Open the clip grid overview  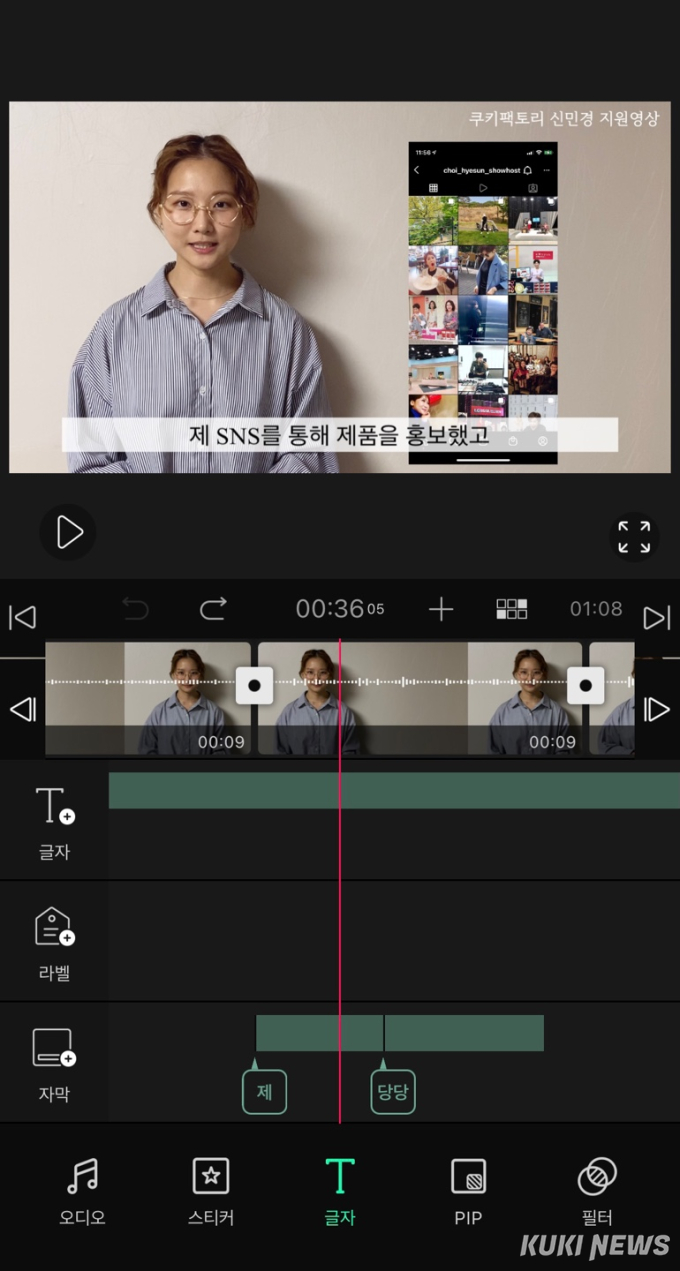pyautogui.click(x=512, y=609)
